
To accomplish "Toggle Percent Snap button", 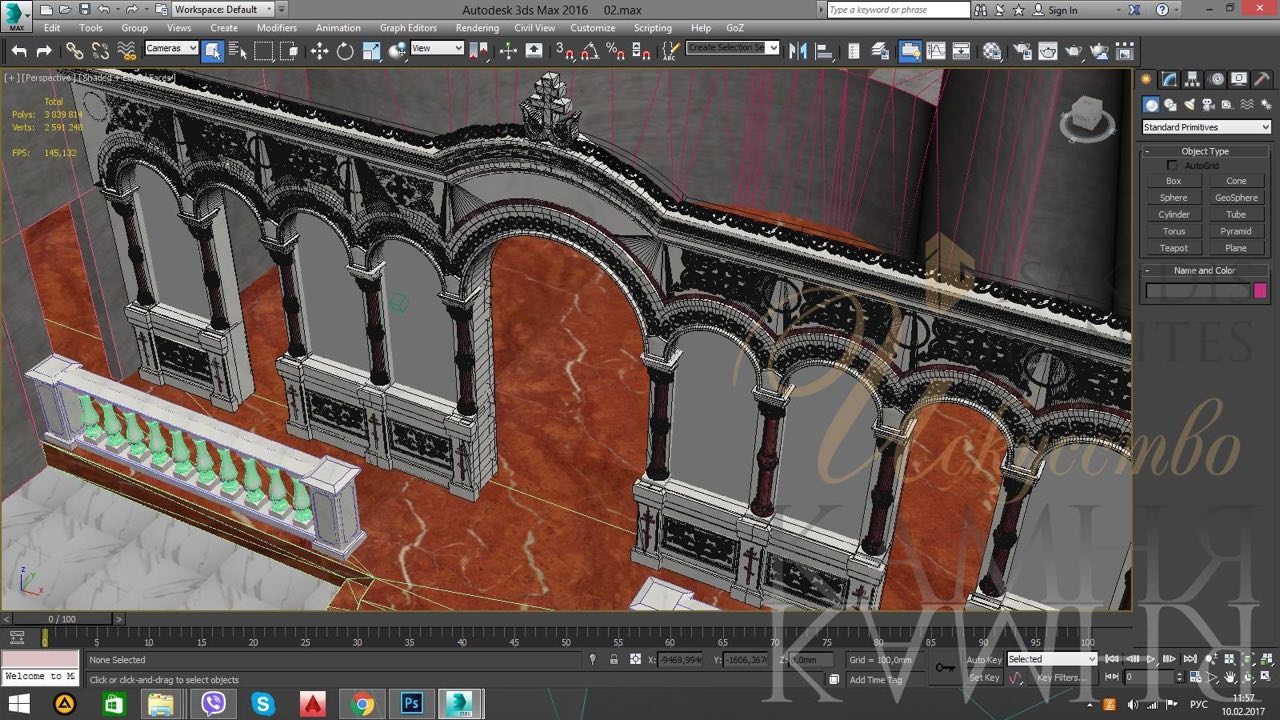I will click(616, 51).
